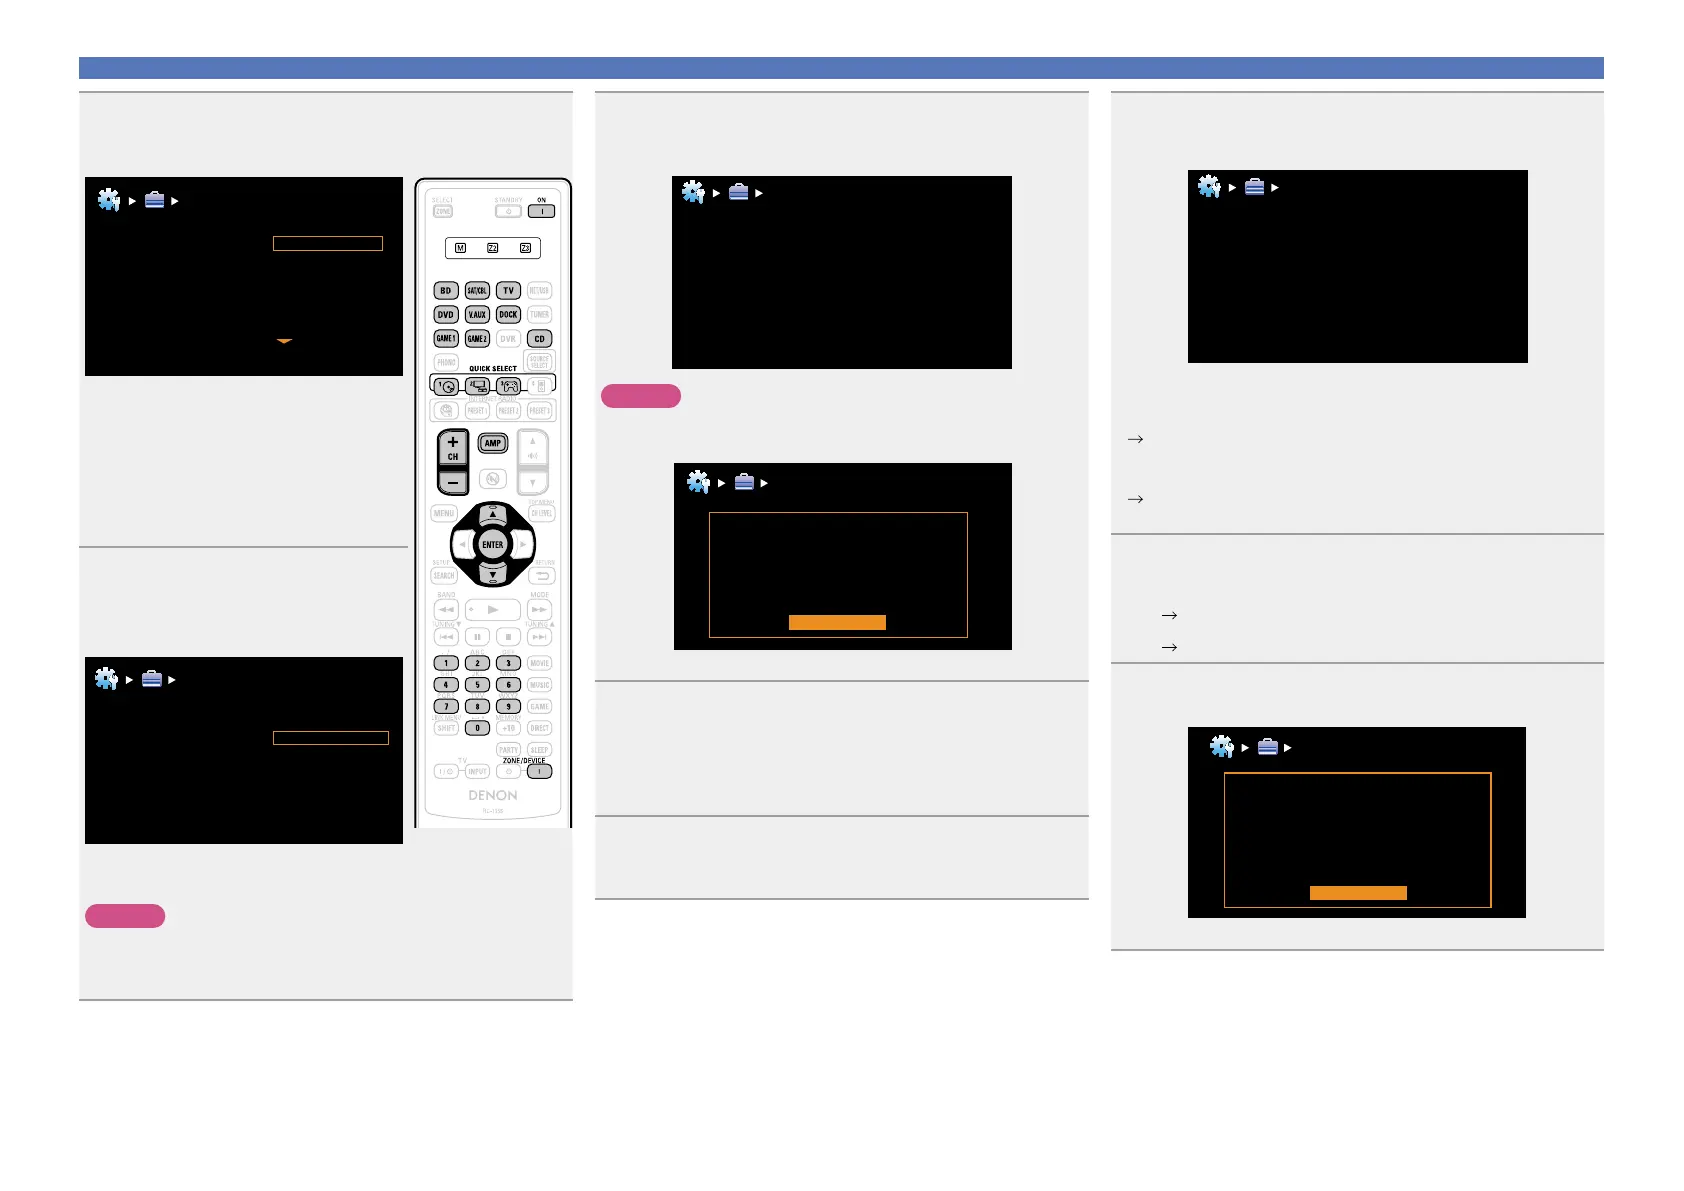This screenshot has height=1191, width=1684.
Task: Click the play button on remote
Action: 492,609
